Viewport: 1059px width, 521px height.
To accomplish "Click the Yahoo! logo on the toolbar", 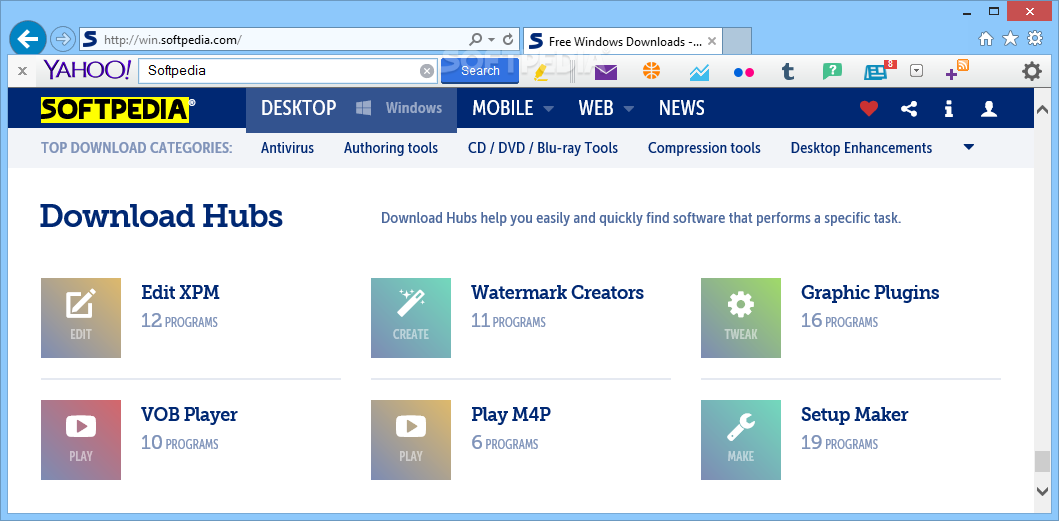I will click(x=87, y=70).
